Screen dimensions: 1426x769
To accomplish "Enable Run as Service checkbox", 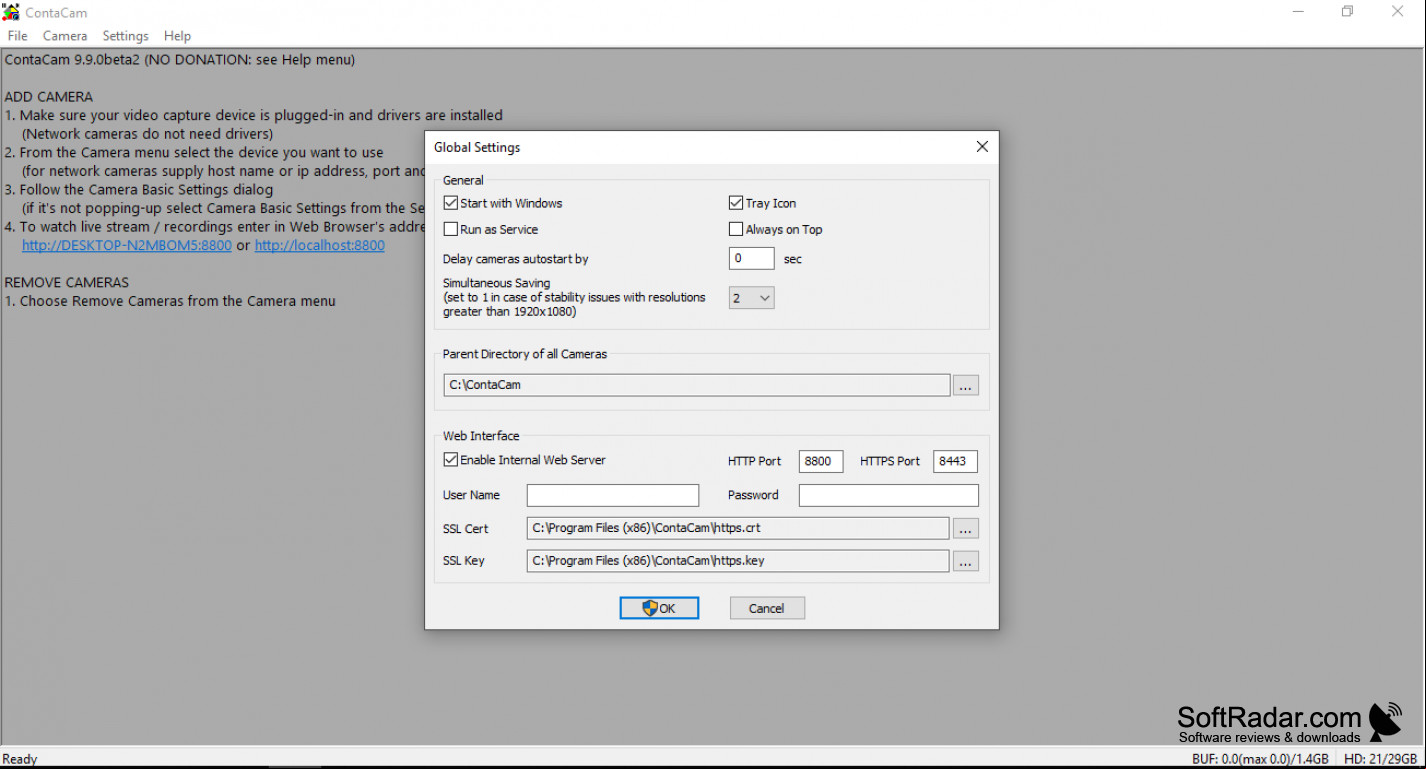I will (x=451, y=229).
